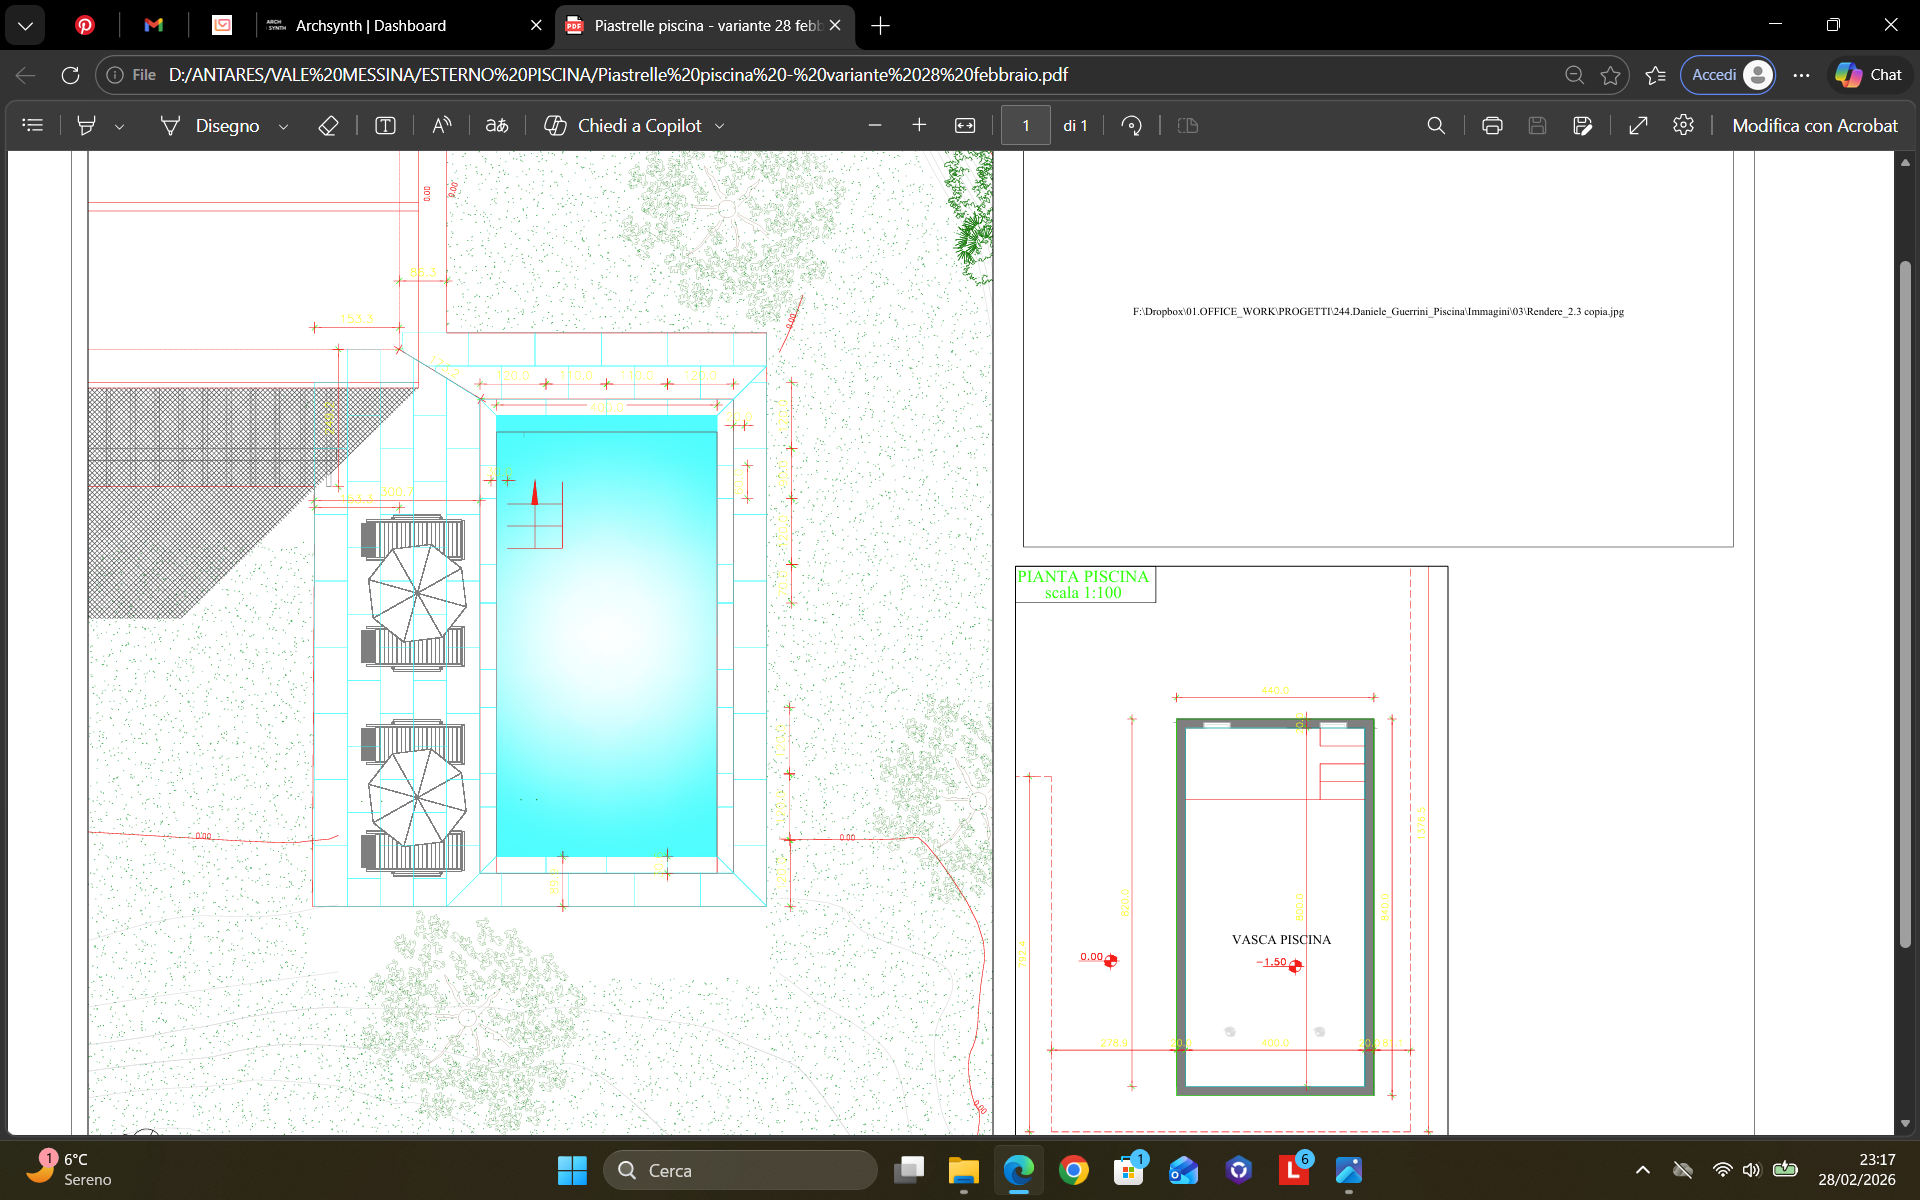The image size is (1920, 1200).
Task: Add this page to favorites star
Action: 1610,75
